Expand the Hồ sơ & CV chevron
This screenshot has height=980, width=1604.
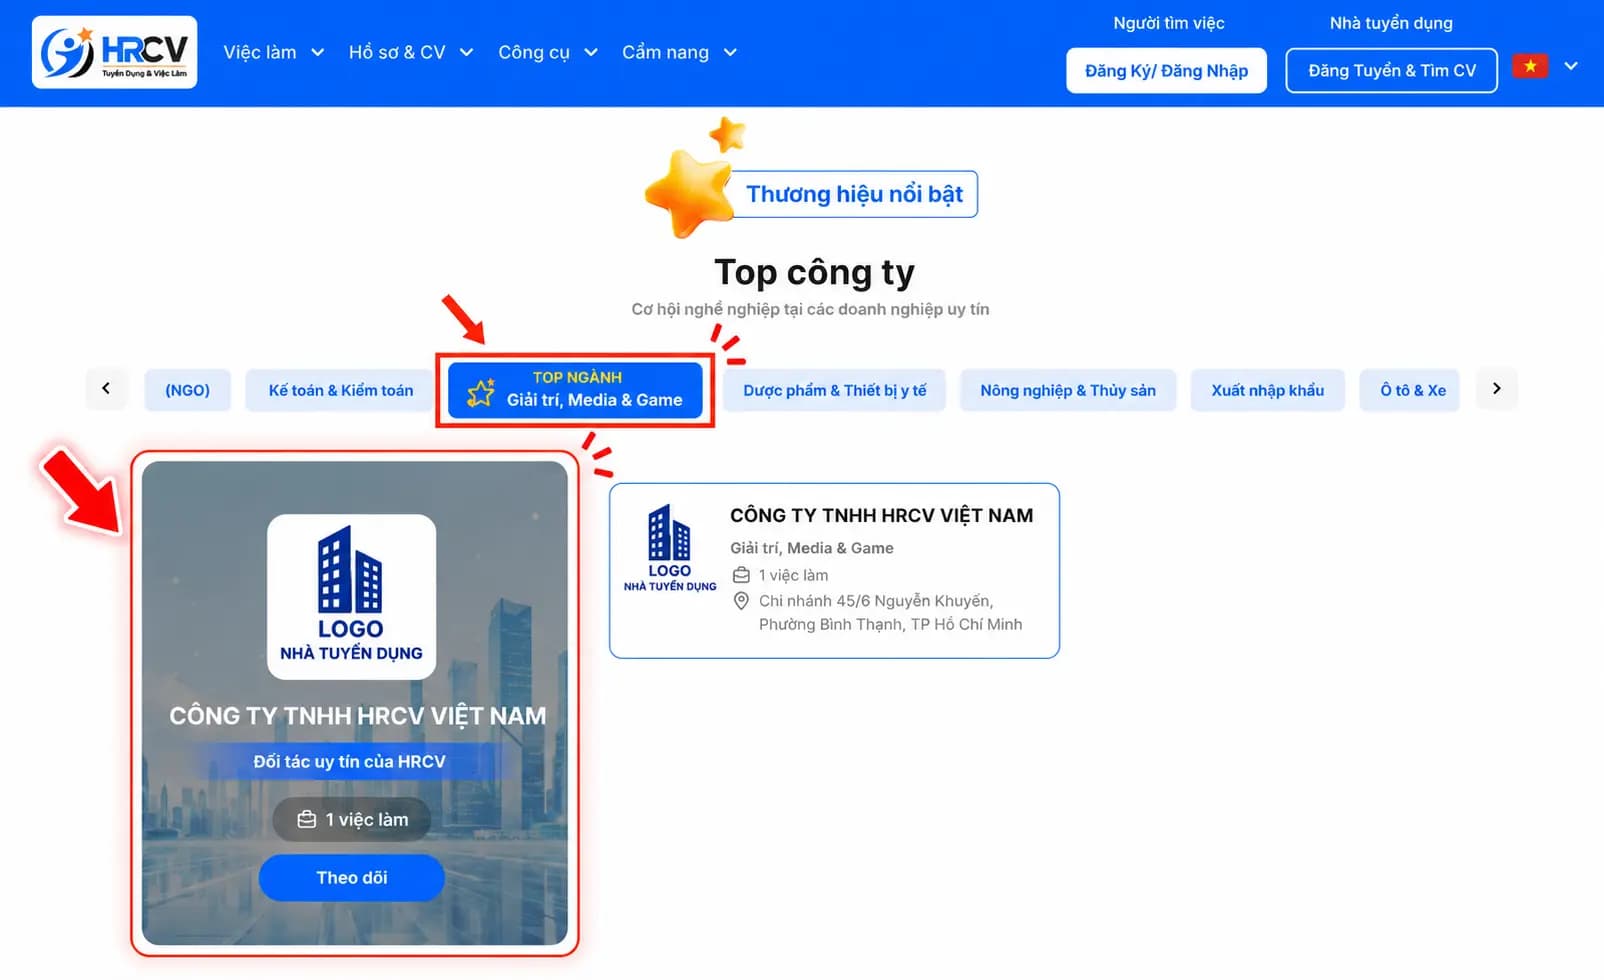click(466, 52)
